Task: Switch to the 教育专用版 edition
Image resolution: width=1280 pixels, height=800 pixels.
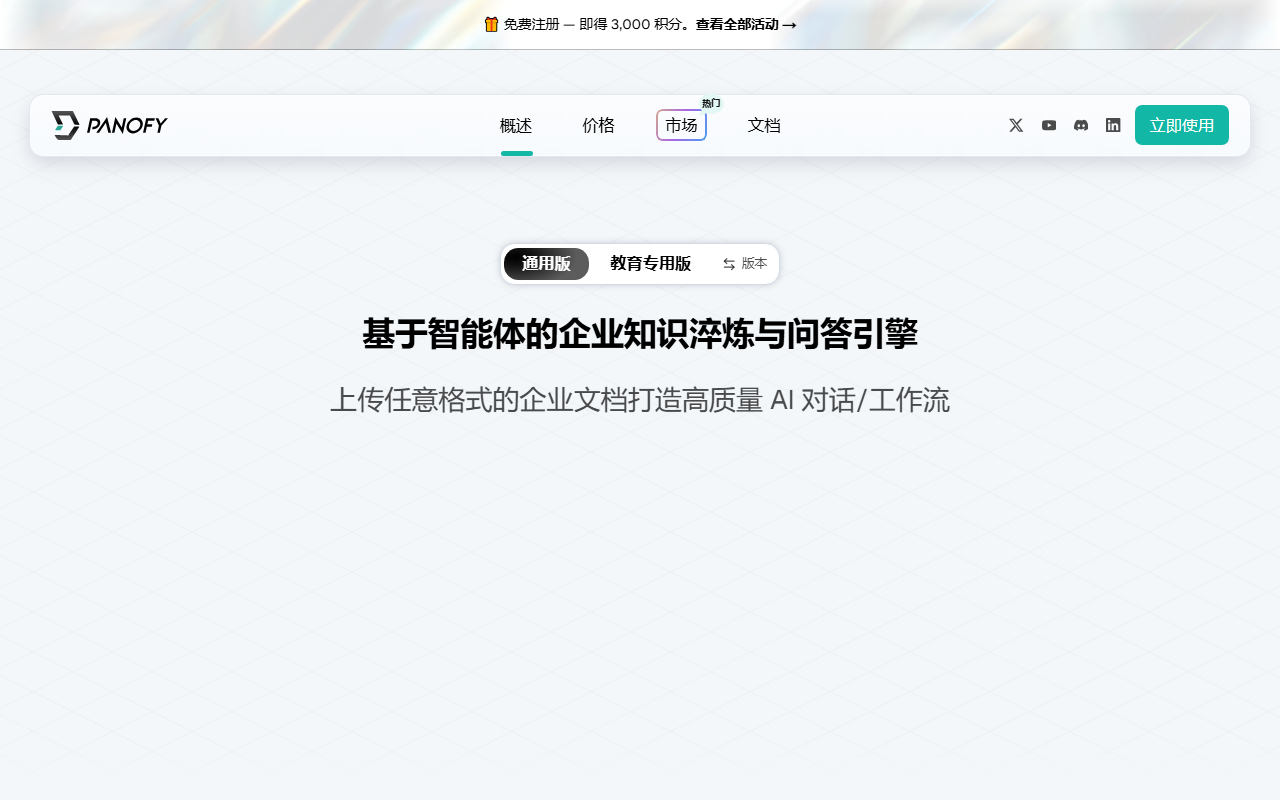Action: click(x=650, y=264)
